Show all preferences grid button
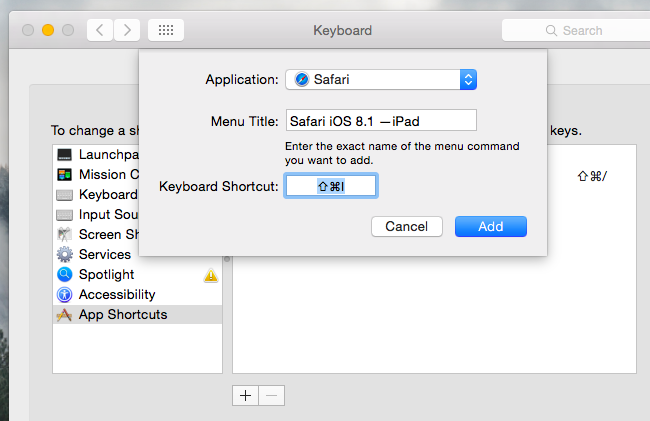This screenshot has width=650, height=421. coord(166,30)
